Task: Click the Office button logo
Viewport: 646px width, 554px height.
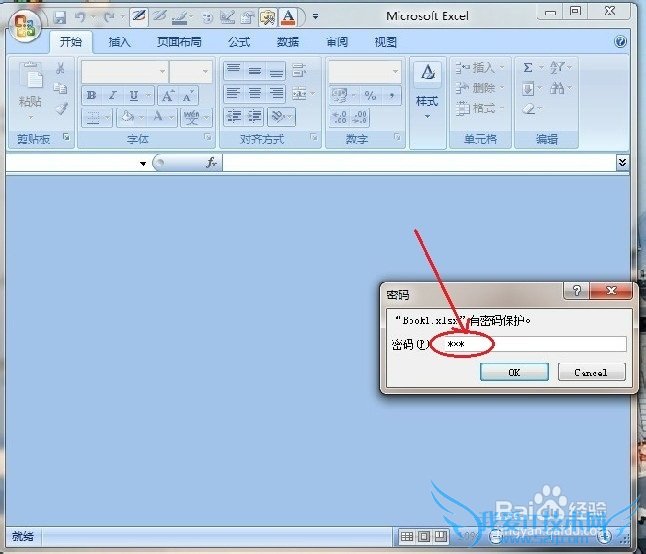Action: click(24, 26)
